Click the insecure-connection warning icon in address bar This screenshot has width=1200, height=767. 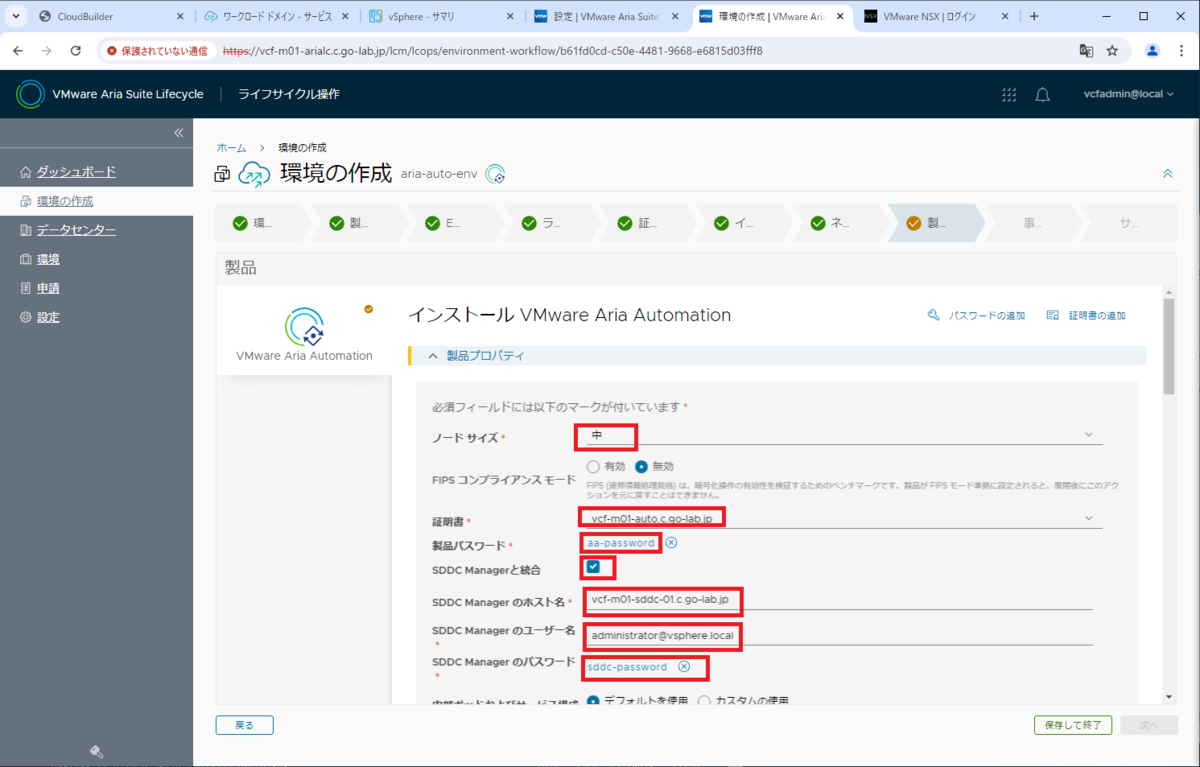111,50
